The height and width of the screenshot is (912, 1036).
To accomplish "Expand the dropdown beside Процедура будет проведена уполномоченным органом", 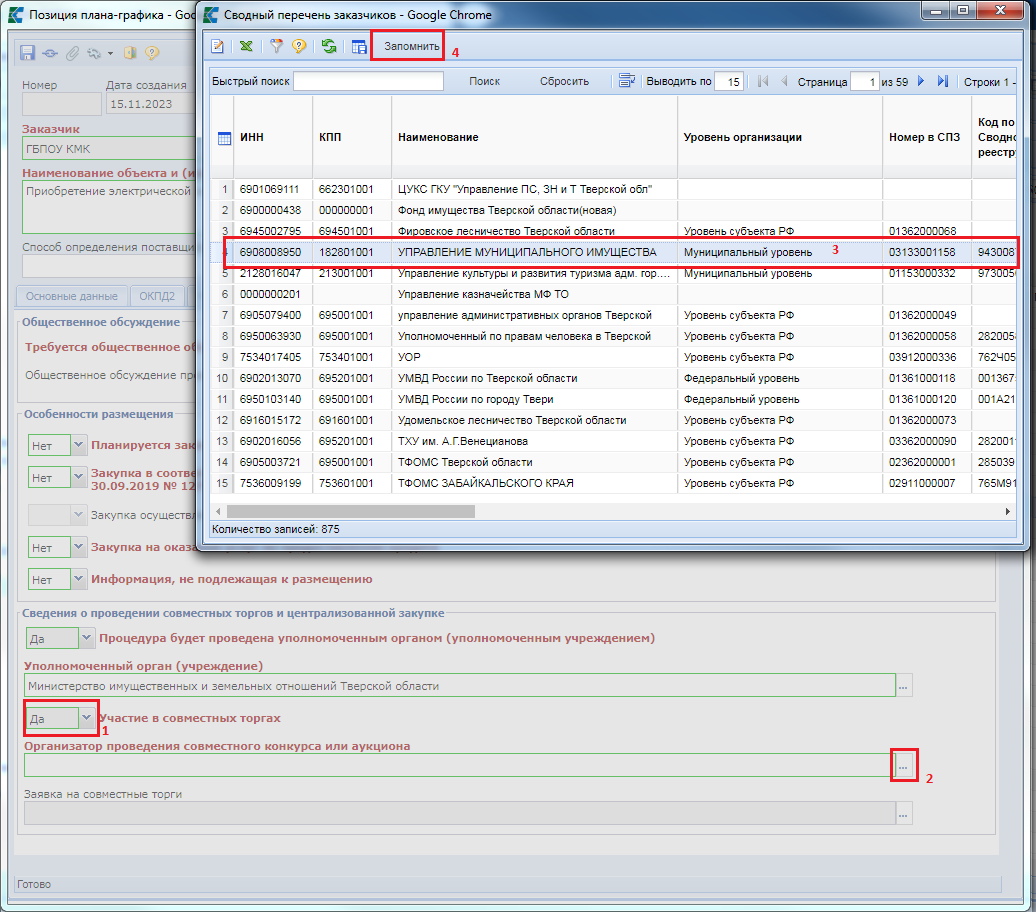I will click(x=85, y=638).
